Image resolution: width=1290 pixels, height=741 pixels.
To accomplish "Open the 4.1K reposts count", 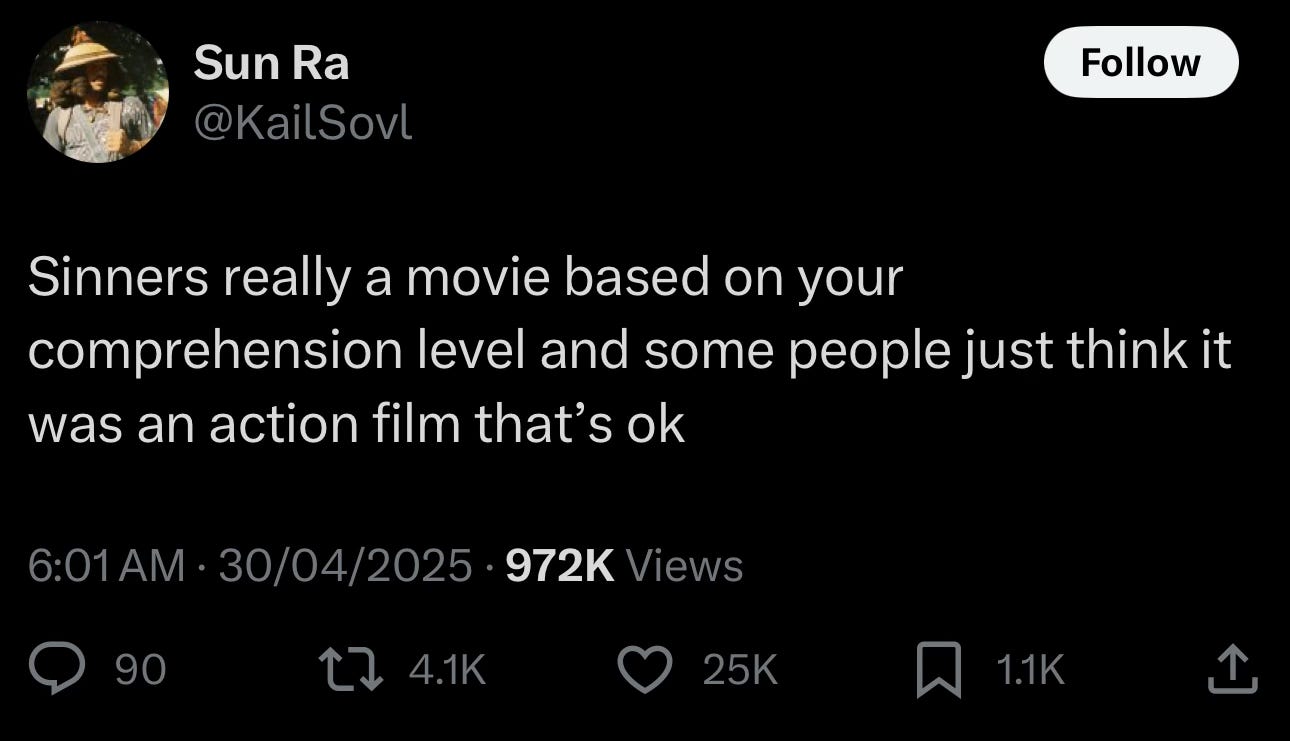I will tap(448, 669).
